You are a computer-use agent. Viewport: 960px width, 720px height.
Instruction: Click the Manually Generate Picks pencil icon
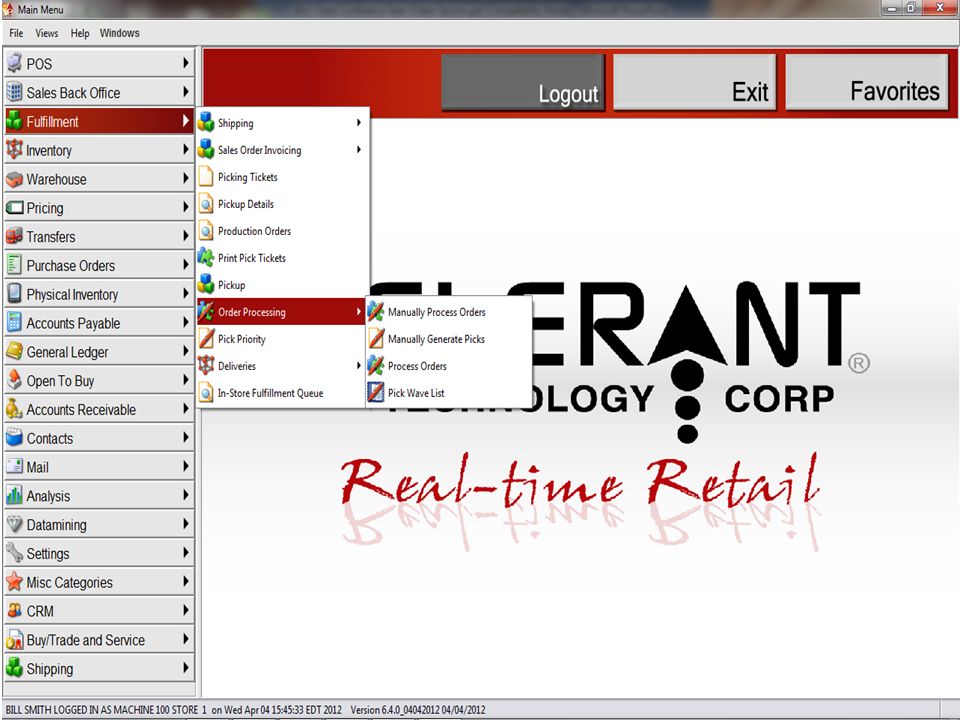pyautogui.click(x=376, y=339)
